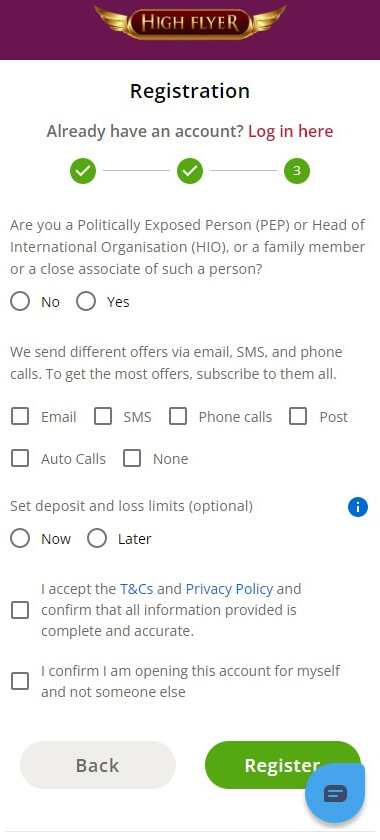Click the Back button

tap(98, 765)
